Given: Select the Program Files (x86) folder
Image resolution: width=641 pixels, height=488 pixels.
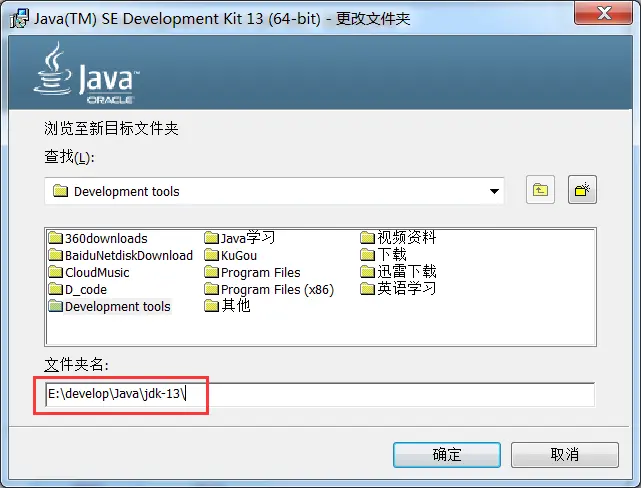Looking at the screenshot, I should pos(269,289).
